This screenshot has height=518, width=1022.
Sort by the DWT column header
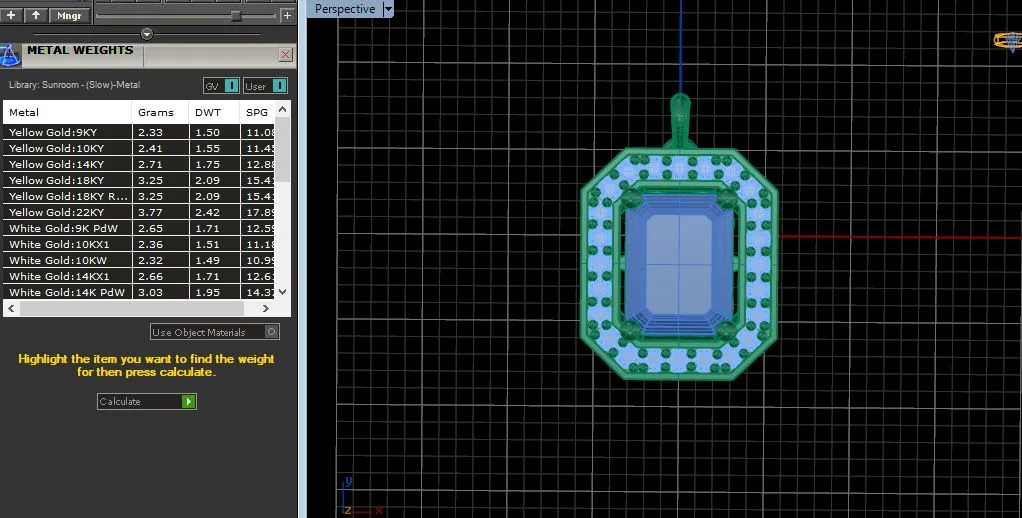pyautogui.click(x=214, y=112)
